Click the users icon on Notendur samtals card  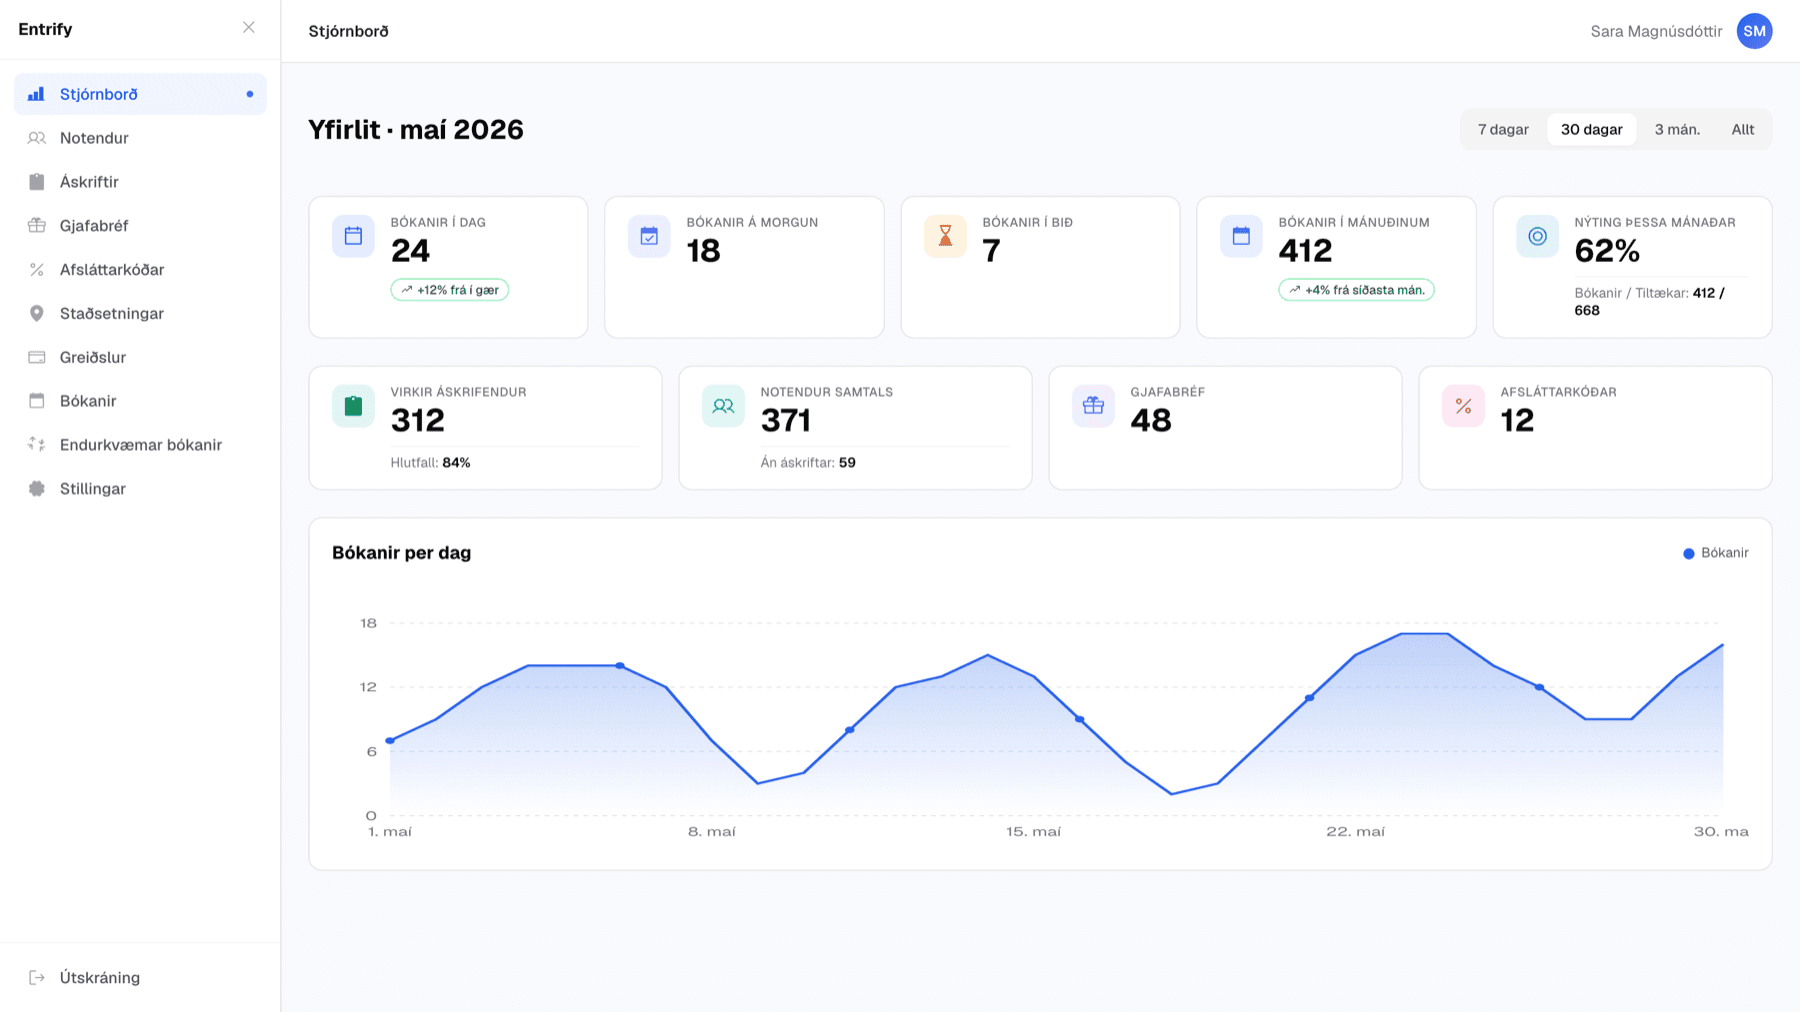pyautogui.click(x=723, y=406)
